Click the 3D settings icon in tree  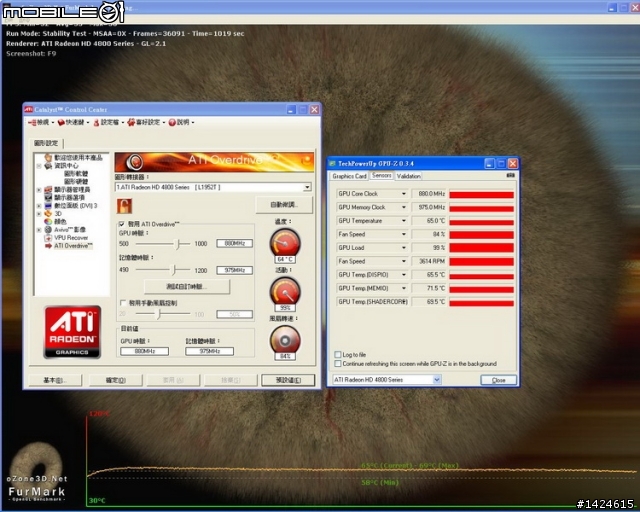click(49, 214)
